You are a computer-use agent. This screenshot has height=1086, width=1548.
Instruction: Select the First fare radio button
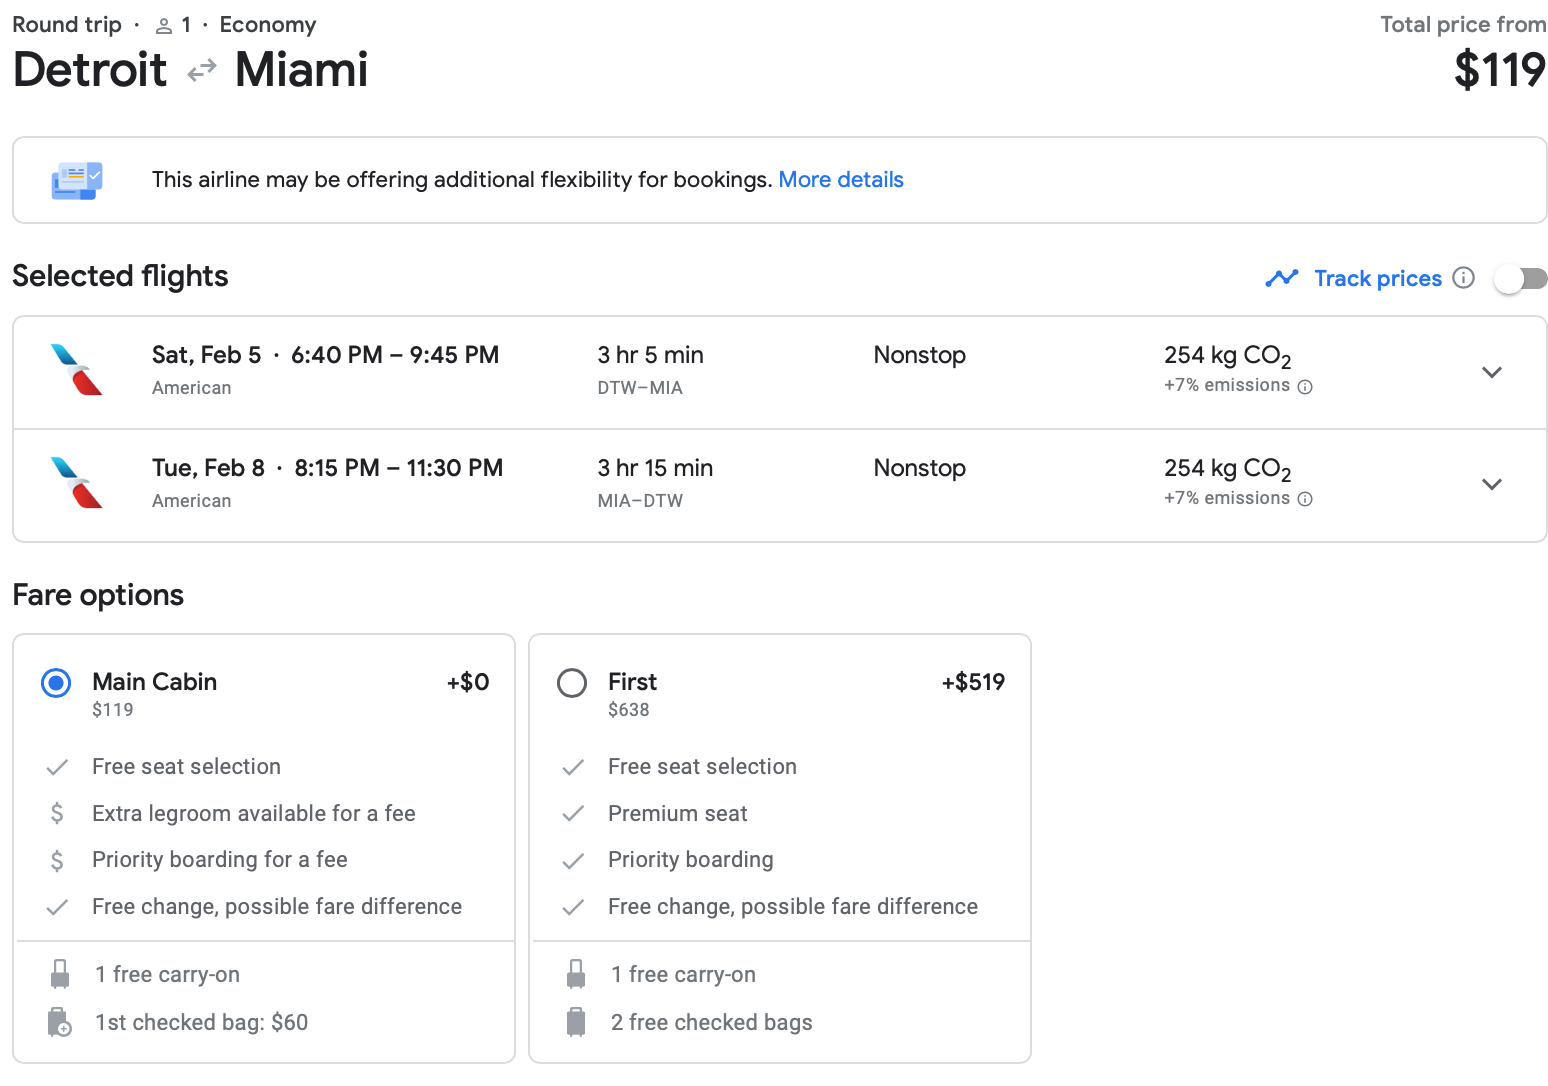[x=572, y=683]
